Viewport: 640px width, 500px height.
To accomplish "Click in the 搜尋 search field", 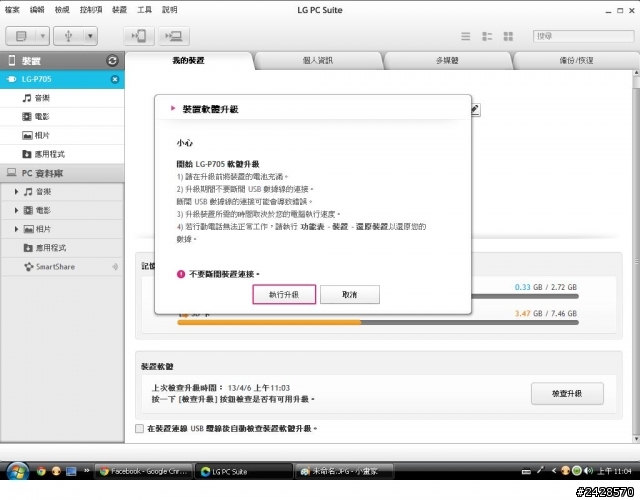I will tap(583, 36).
